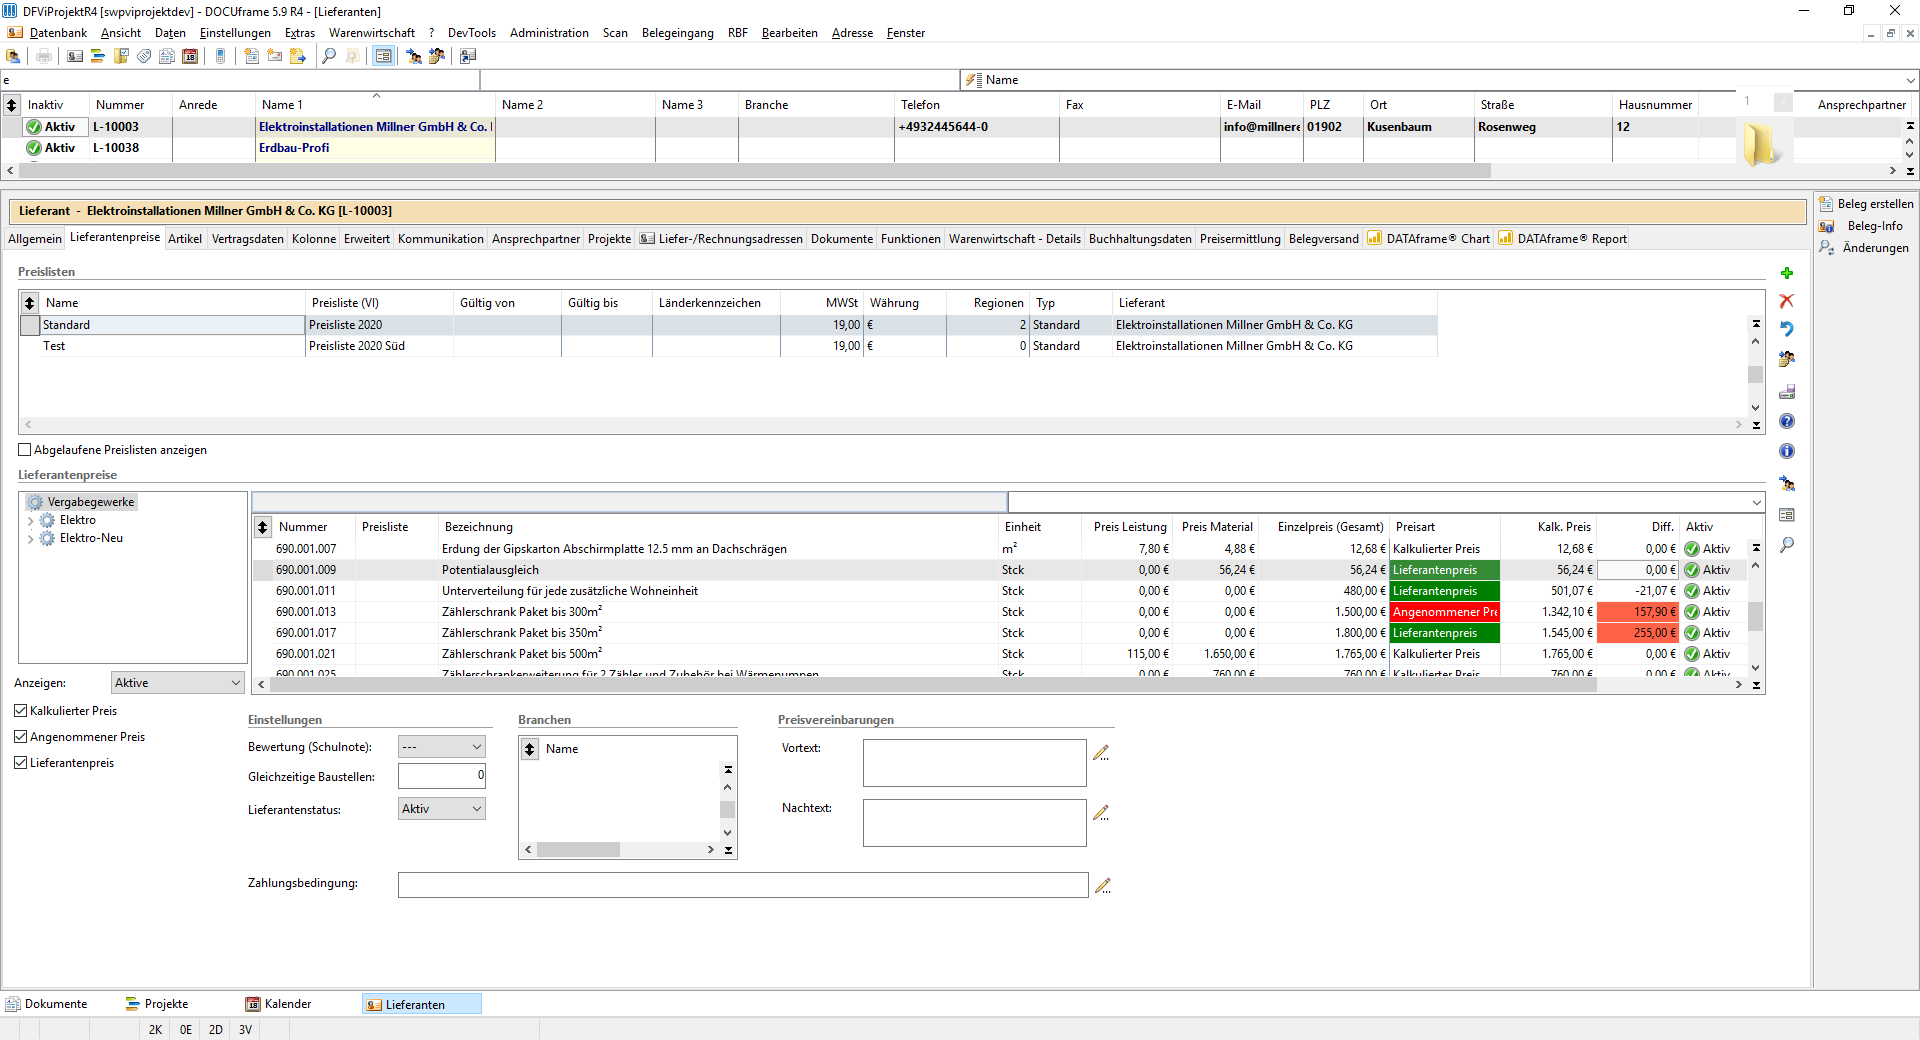Click the 2K status bar button
The width and height of the screenshot is (1920, 1040).
155,1030
